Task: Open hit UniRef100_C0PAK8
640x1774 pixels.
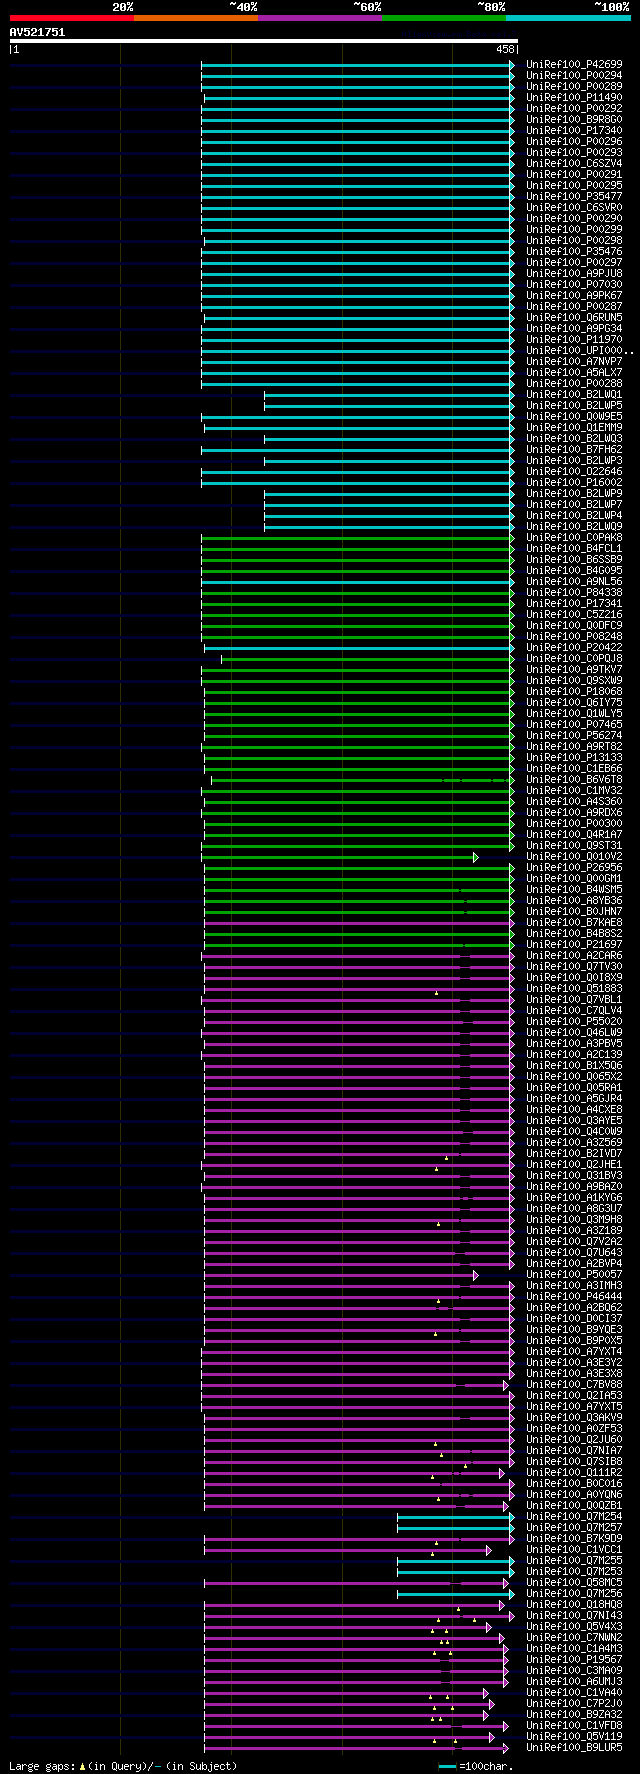Action: tap(574, 538)
